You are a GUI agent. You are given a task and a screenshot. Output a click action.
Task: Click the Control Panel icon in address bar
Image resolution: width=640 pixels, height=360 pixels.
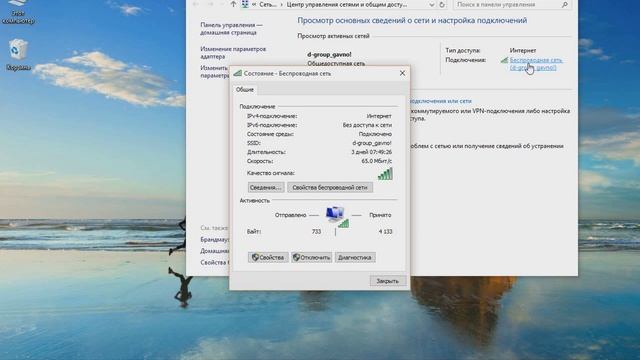coord(245,4)
